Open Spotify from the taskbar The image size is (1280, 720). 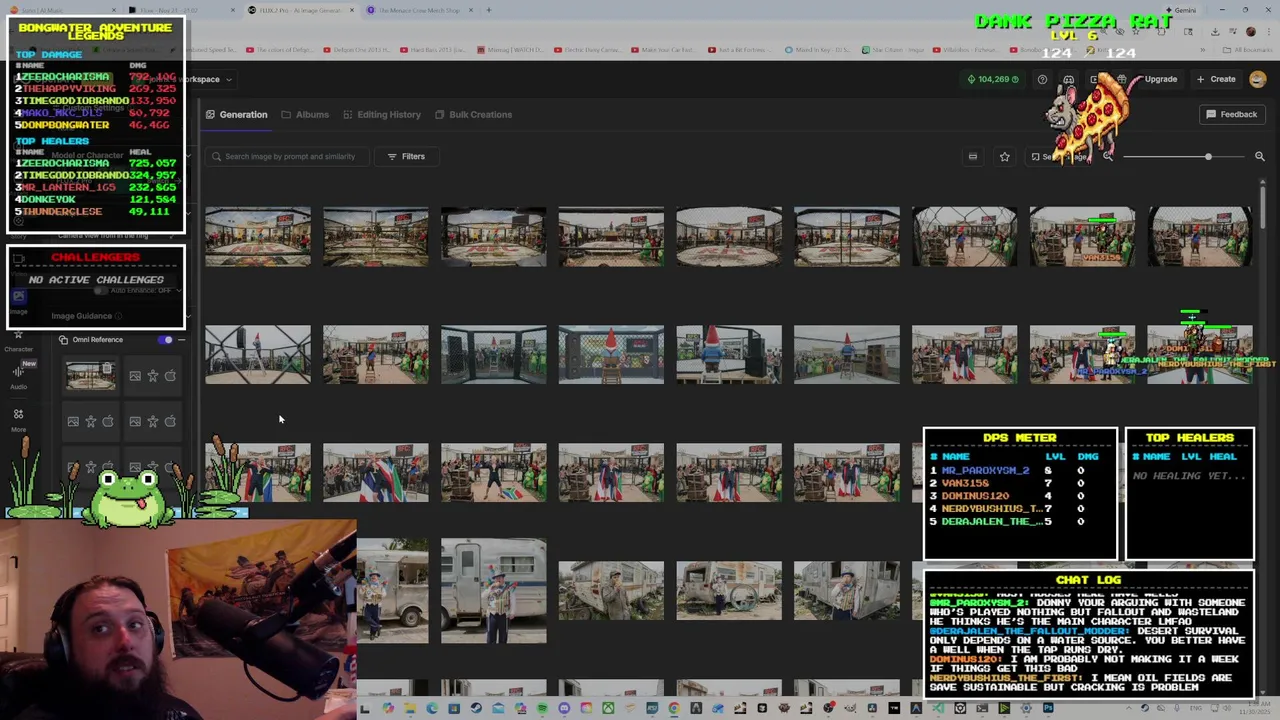coord(542,709)
